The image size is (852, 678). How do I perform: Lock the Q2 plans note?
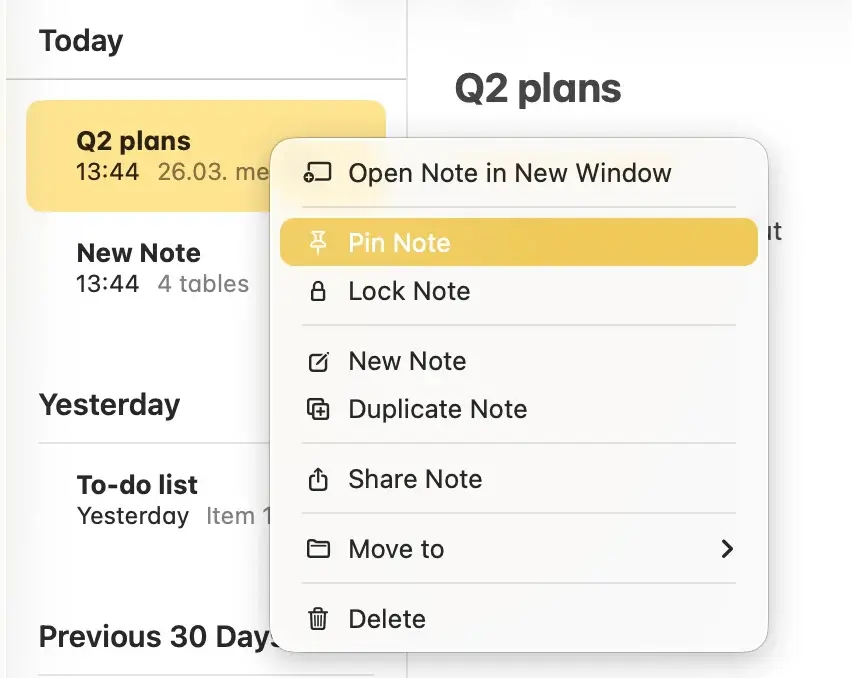409,291
